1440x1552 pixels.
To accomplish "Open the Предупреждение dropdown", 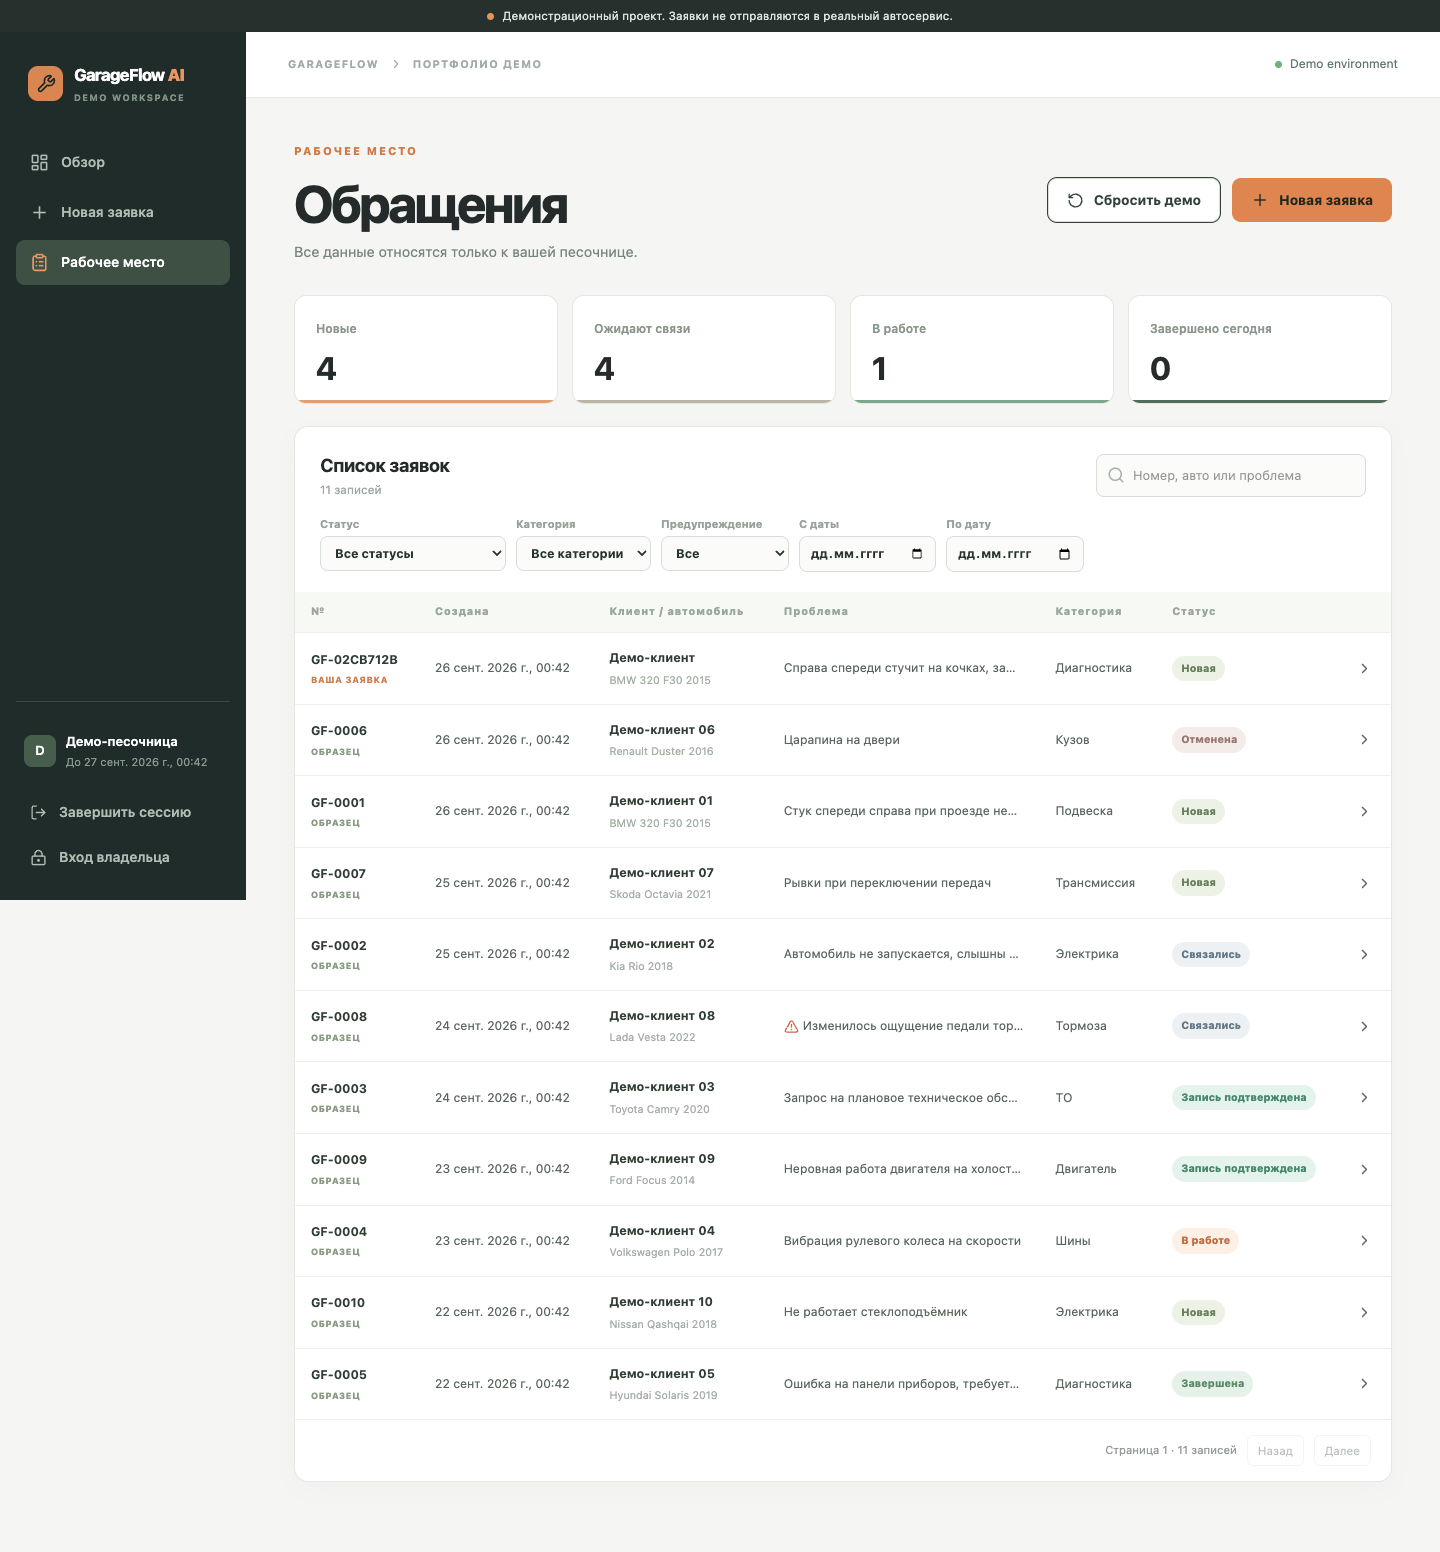I will (x=725, y=554).
